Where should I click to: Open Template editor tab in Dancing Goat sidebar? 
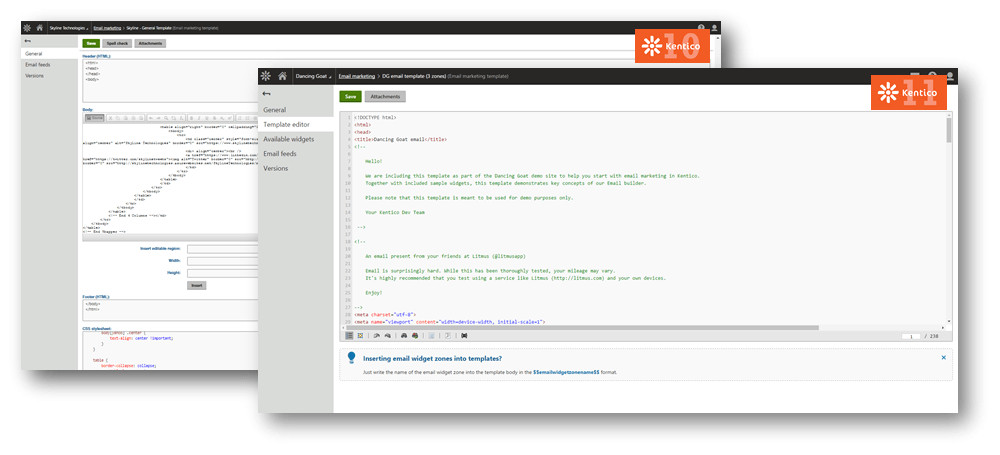[x=296, y=124]
